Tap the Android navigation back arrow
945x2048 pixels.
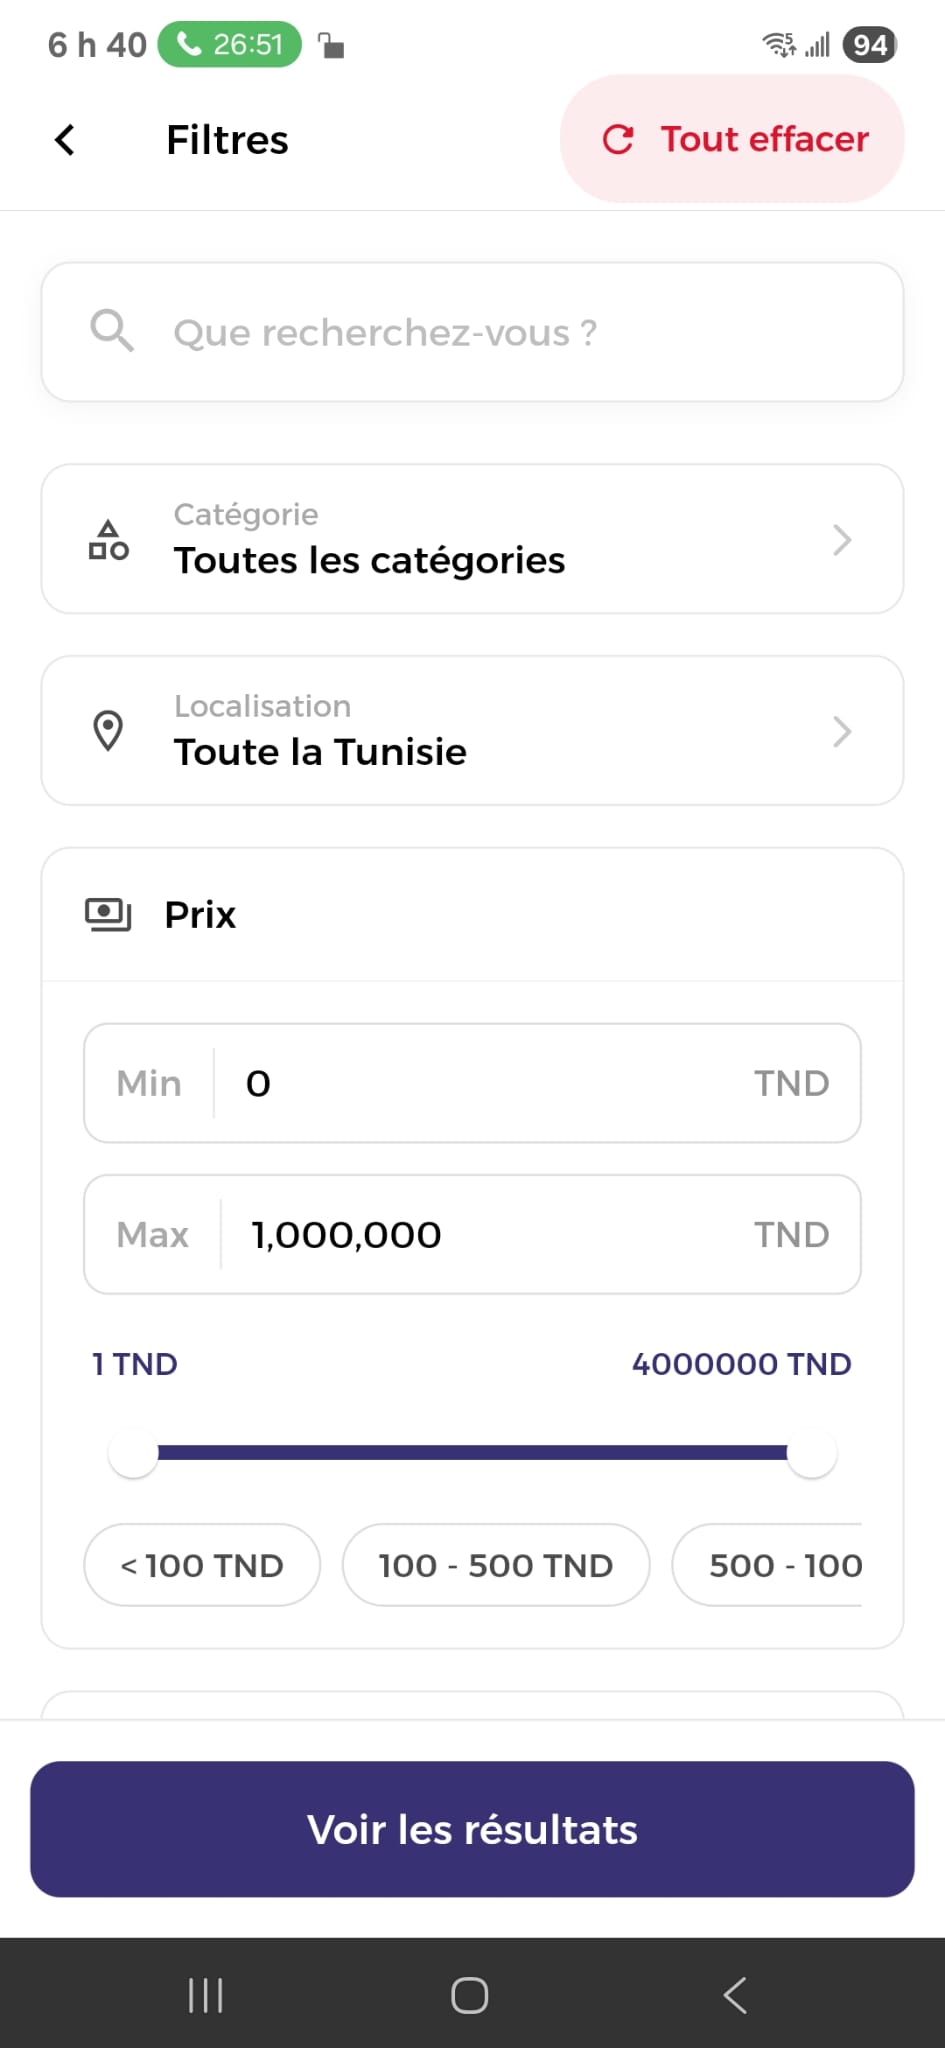point(735,1995)
